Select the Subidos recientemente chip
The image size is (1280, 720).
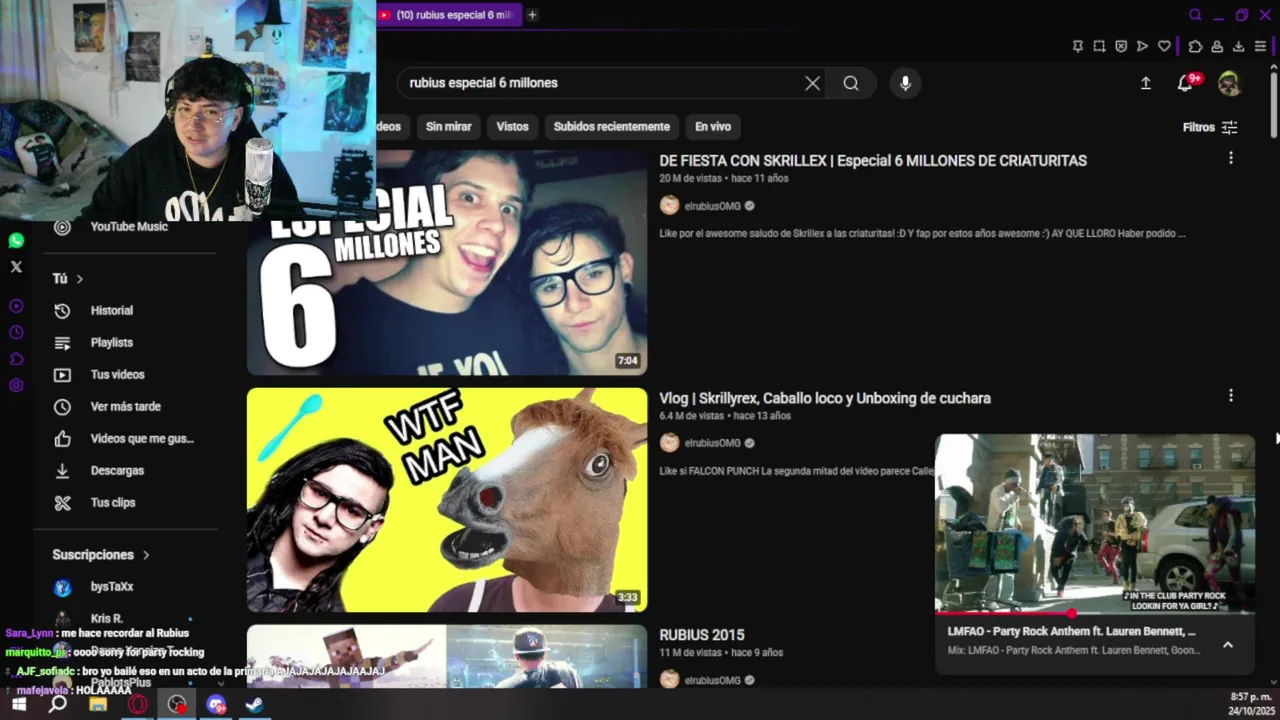click(612, 127)
